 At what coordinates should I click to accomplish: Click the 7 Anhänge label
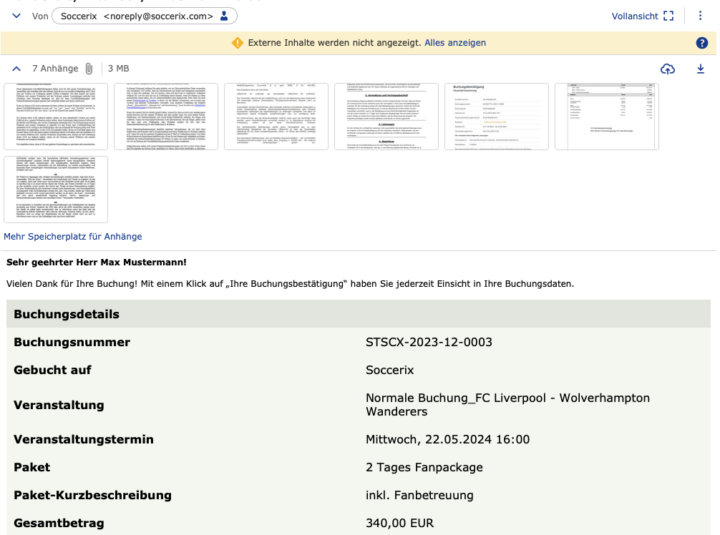pyautogui.click(x=55, y=68)
